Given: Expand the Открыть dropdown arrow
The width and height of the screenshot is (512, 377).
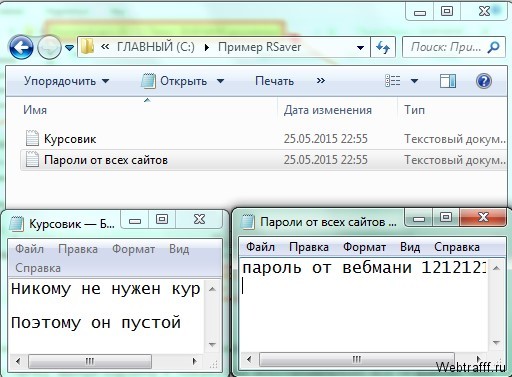Looking at the screenshot, I should pyautogui.click(x=220, y=81).
